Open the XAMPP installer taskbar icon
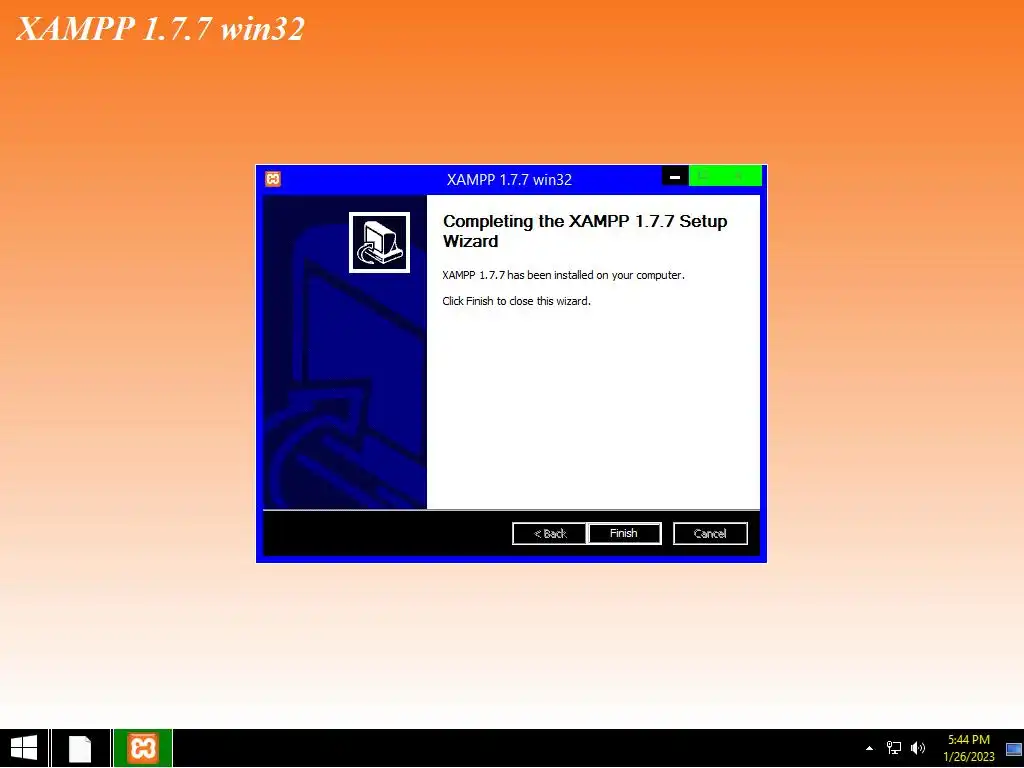The width and height of the screenshot is (1024, 768). 143,748
